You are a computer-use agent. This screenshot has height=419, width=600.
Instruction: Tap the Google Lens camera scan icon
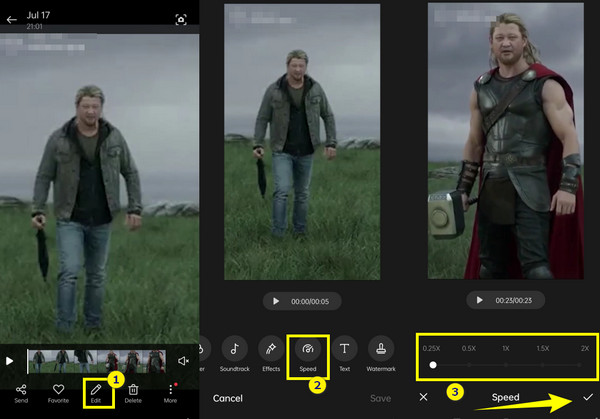point(181,20)
